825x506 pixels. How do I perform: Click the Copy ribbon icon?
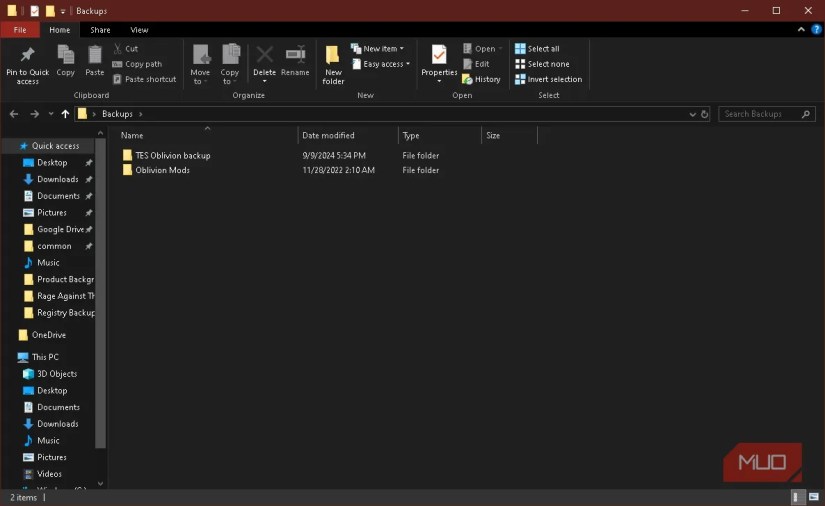coord(66,55)
